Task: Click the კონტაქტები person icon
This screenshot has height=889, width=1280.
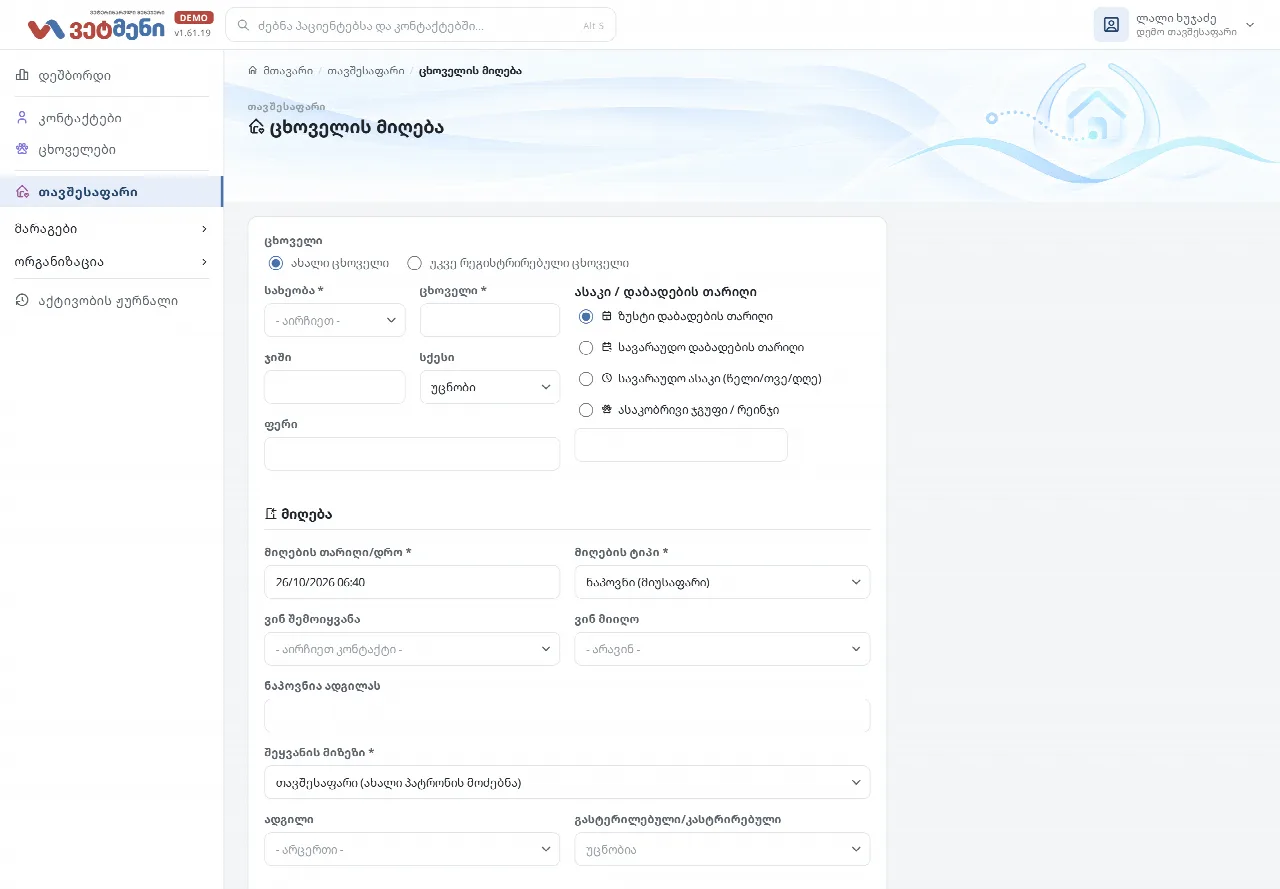Action: (22, 118)
